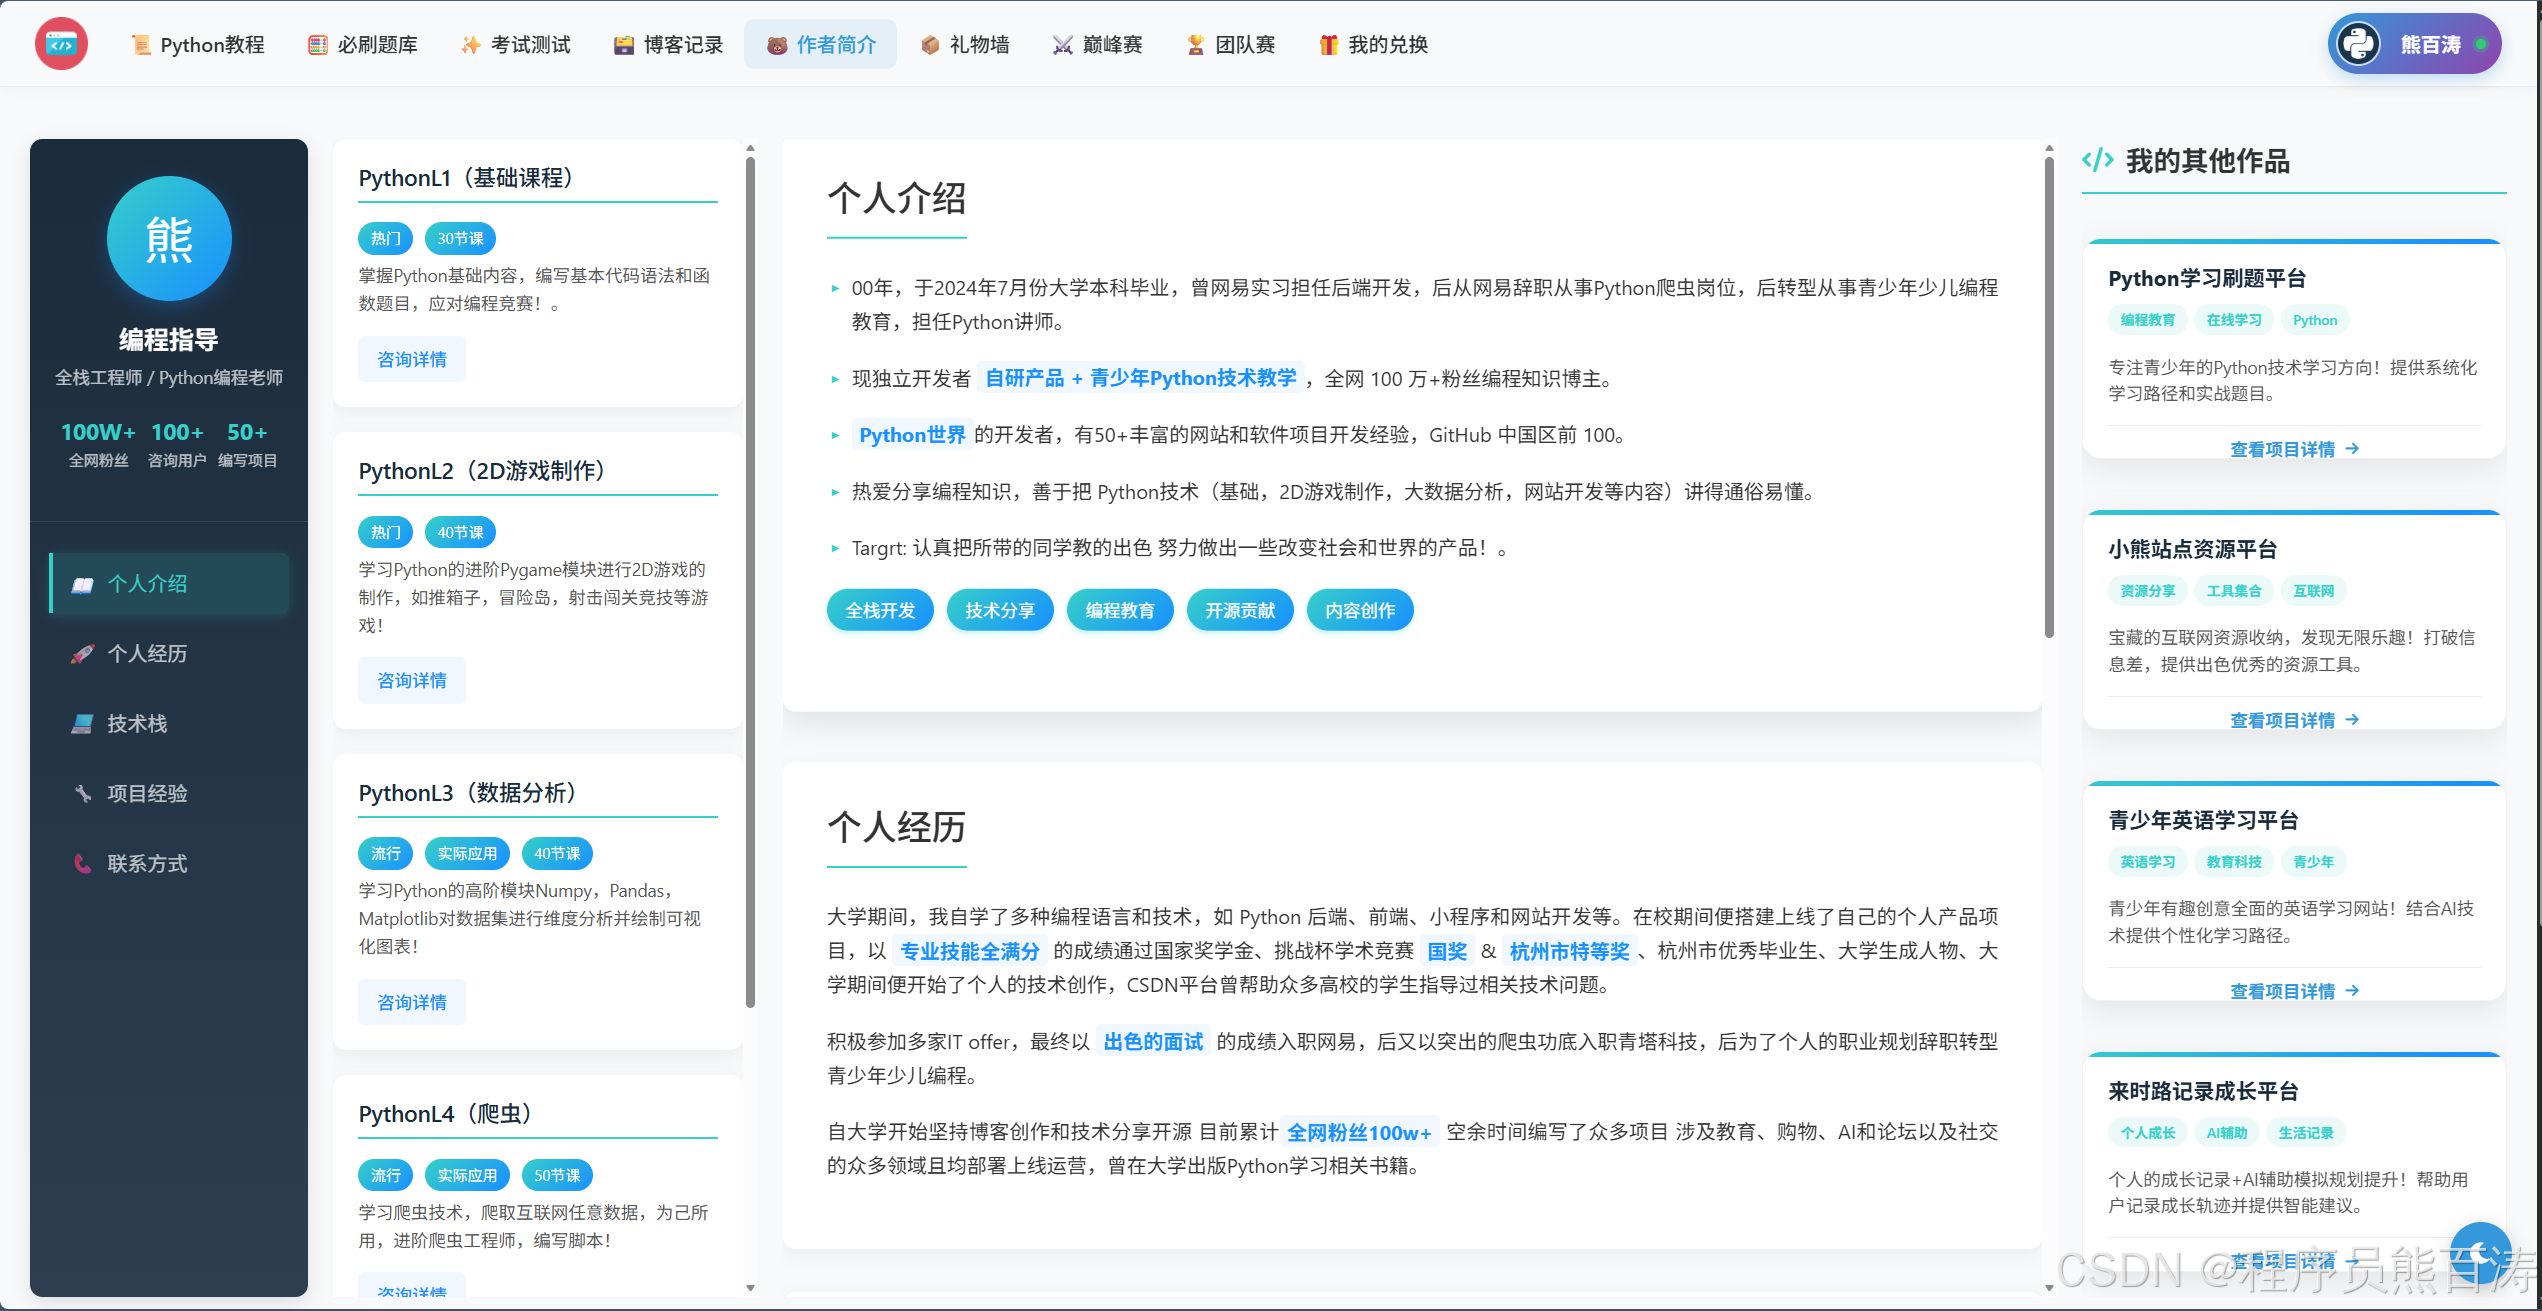Click the floating round button at bottom right
This screenshot has width=2542, height=1311.
(x=2481, y=1252)
